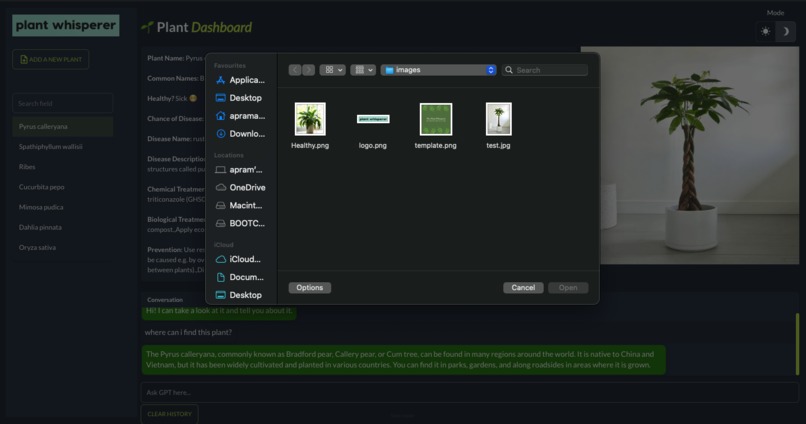Viewport: 806px width, 424px height.
Task: Go forward with the right chevron button
Action: (308, 70)
